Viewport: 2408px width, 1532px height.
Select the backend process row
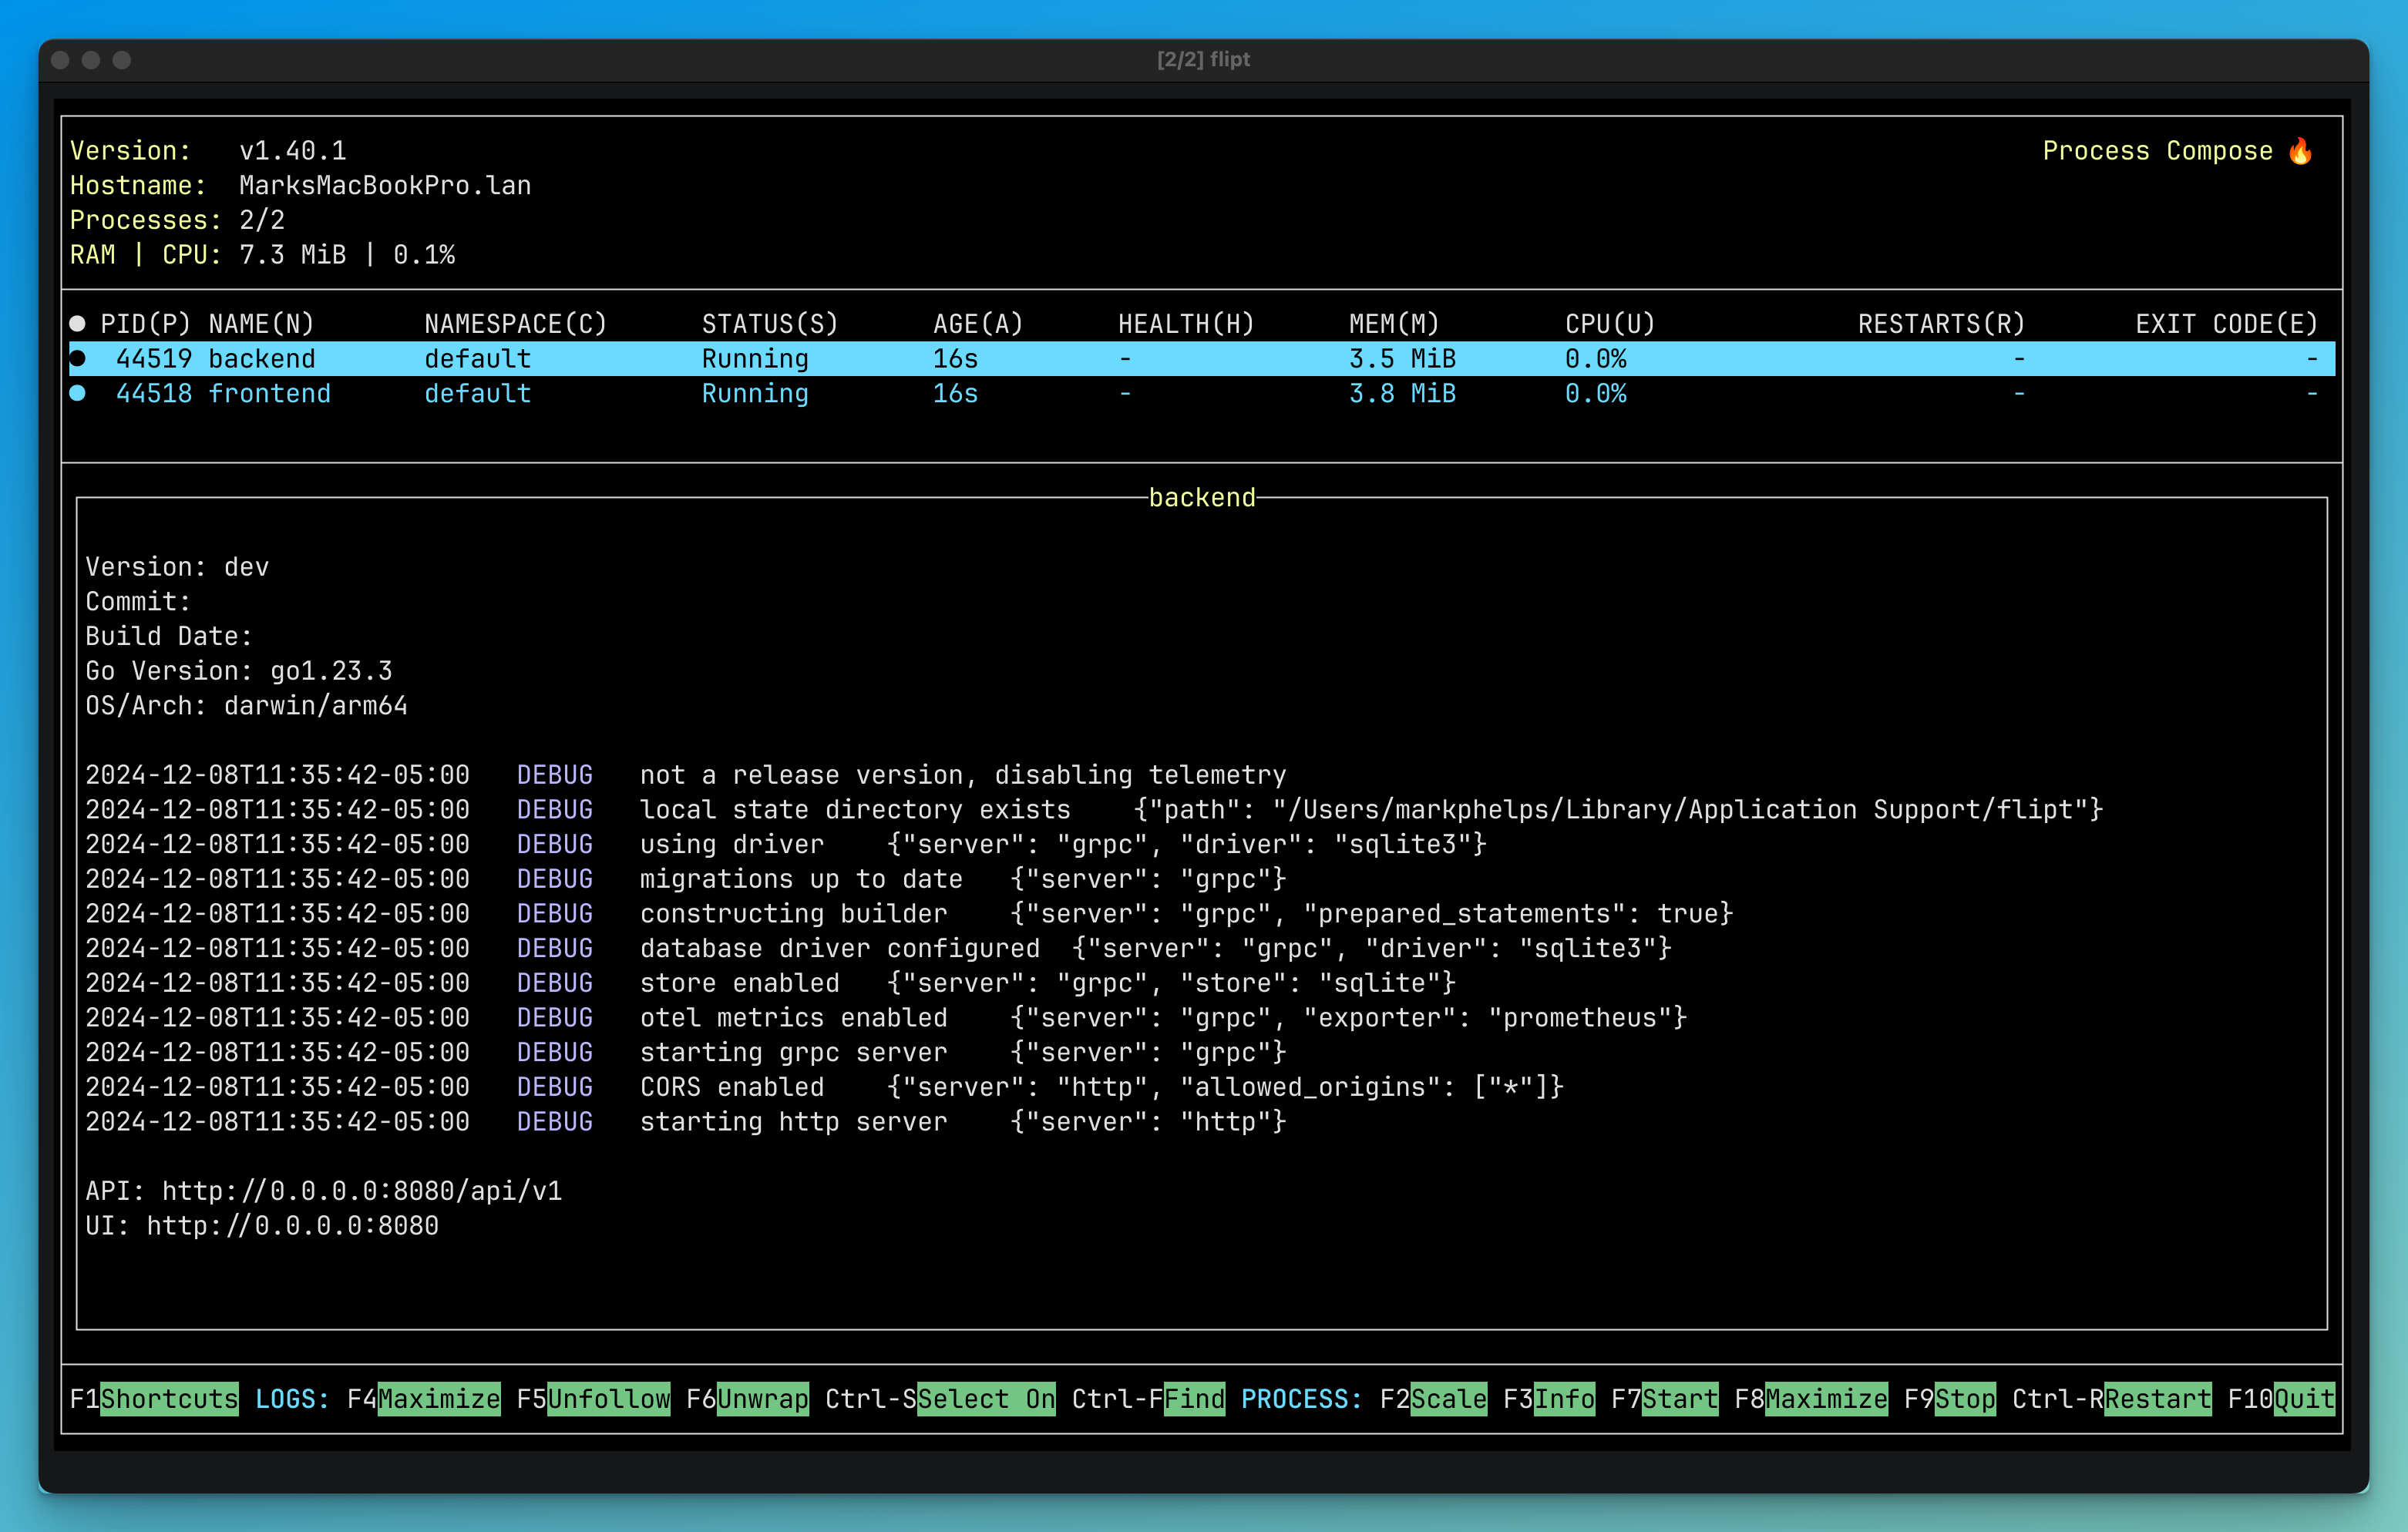1202,358
